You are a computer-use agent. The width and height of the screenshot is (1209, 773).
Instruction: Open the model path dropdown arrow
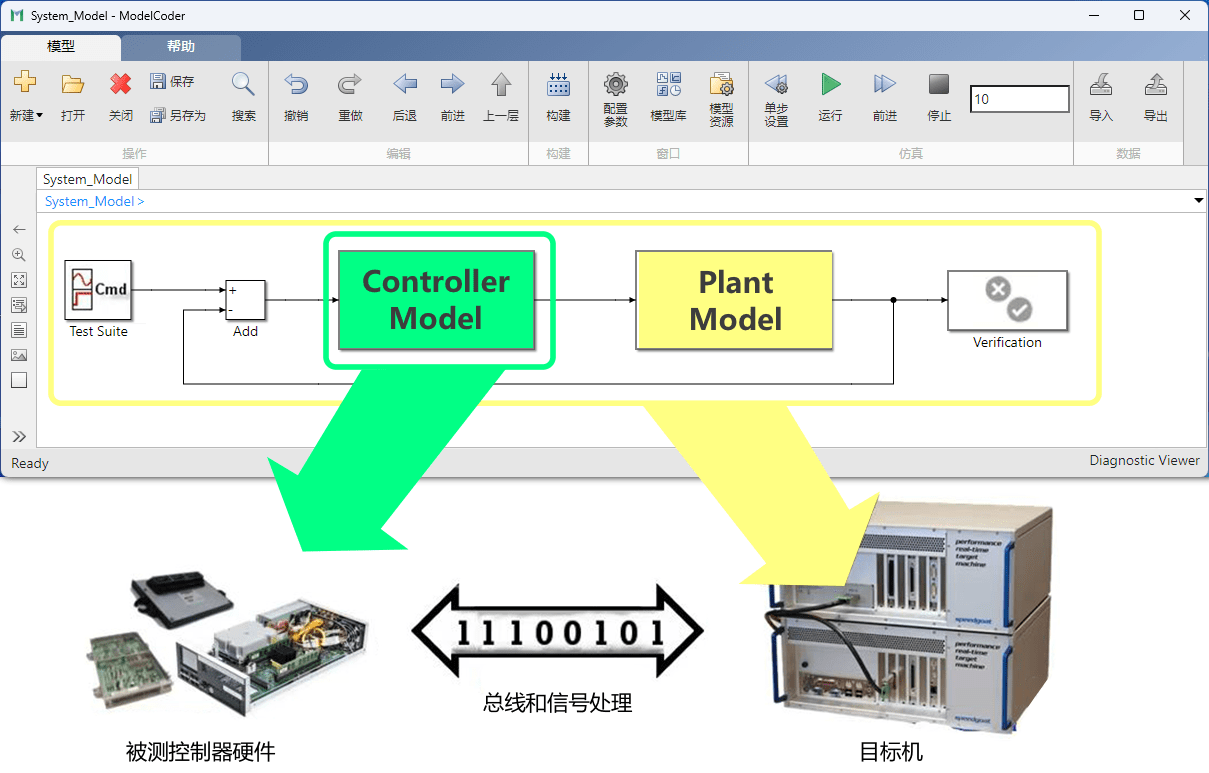tap(1198, 201)
